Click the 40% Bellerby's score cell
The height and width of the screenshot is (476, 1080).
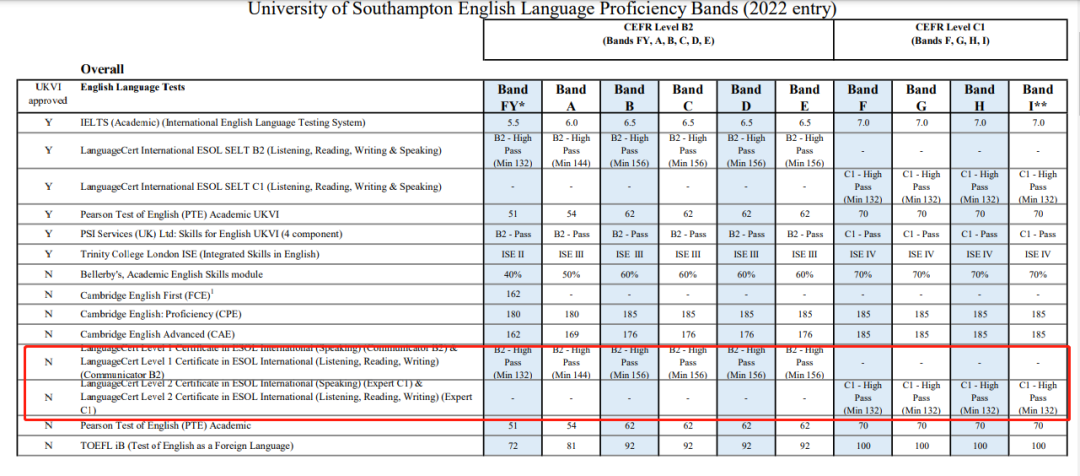coord(512,273)
